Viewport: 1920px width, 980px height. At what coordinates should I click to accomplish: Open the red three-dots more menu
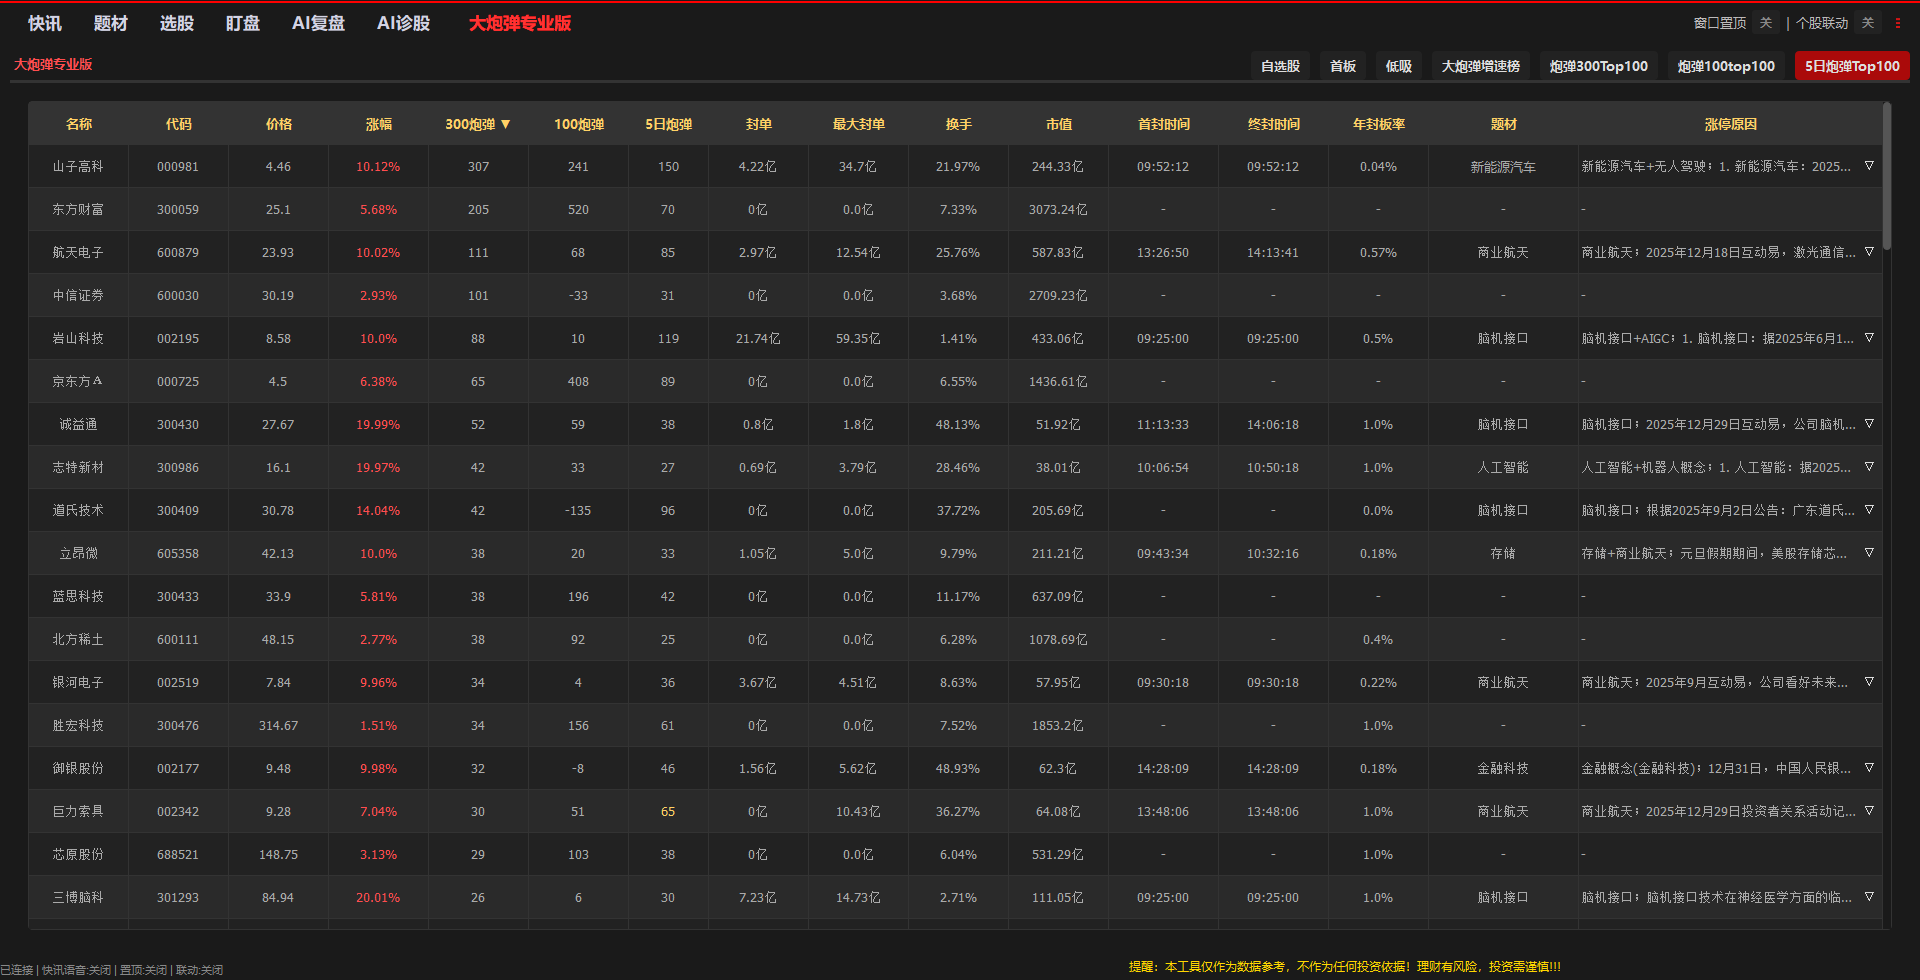click(x=1898, y=23)
